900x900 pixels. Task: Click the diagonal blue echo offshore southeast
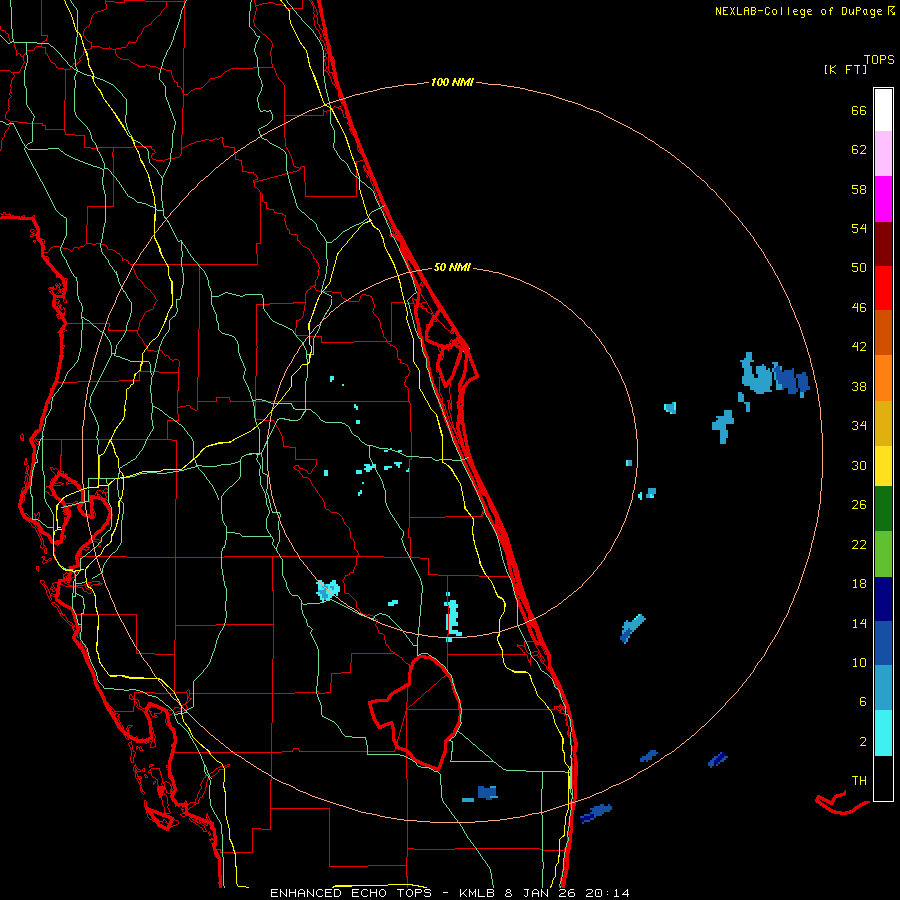coord(632,629)
